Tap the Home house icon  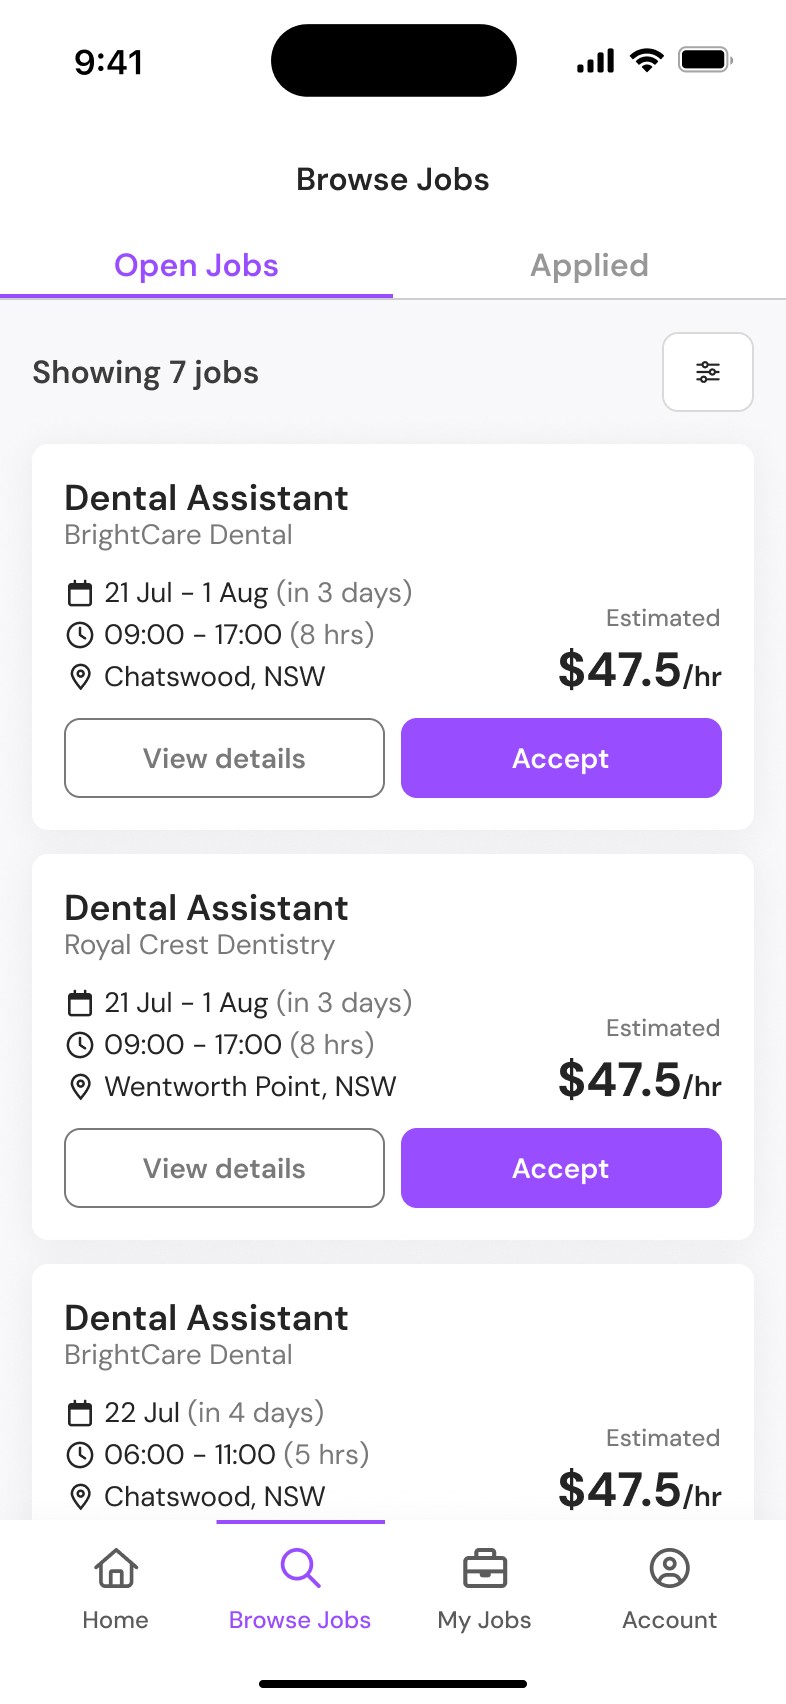(116, 1568)
